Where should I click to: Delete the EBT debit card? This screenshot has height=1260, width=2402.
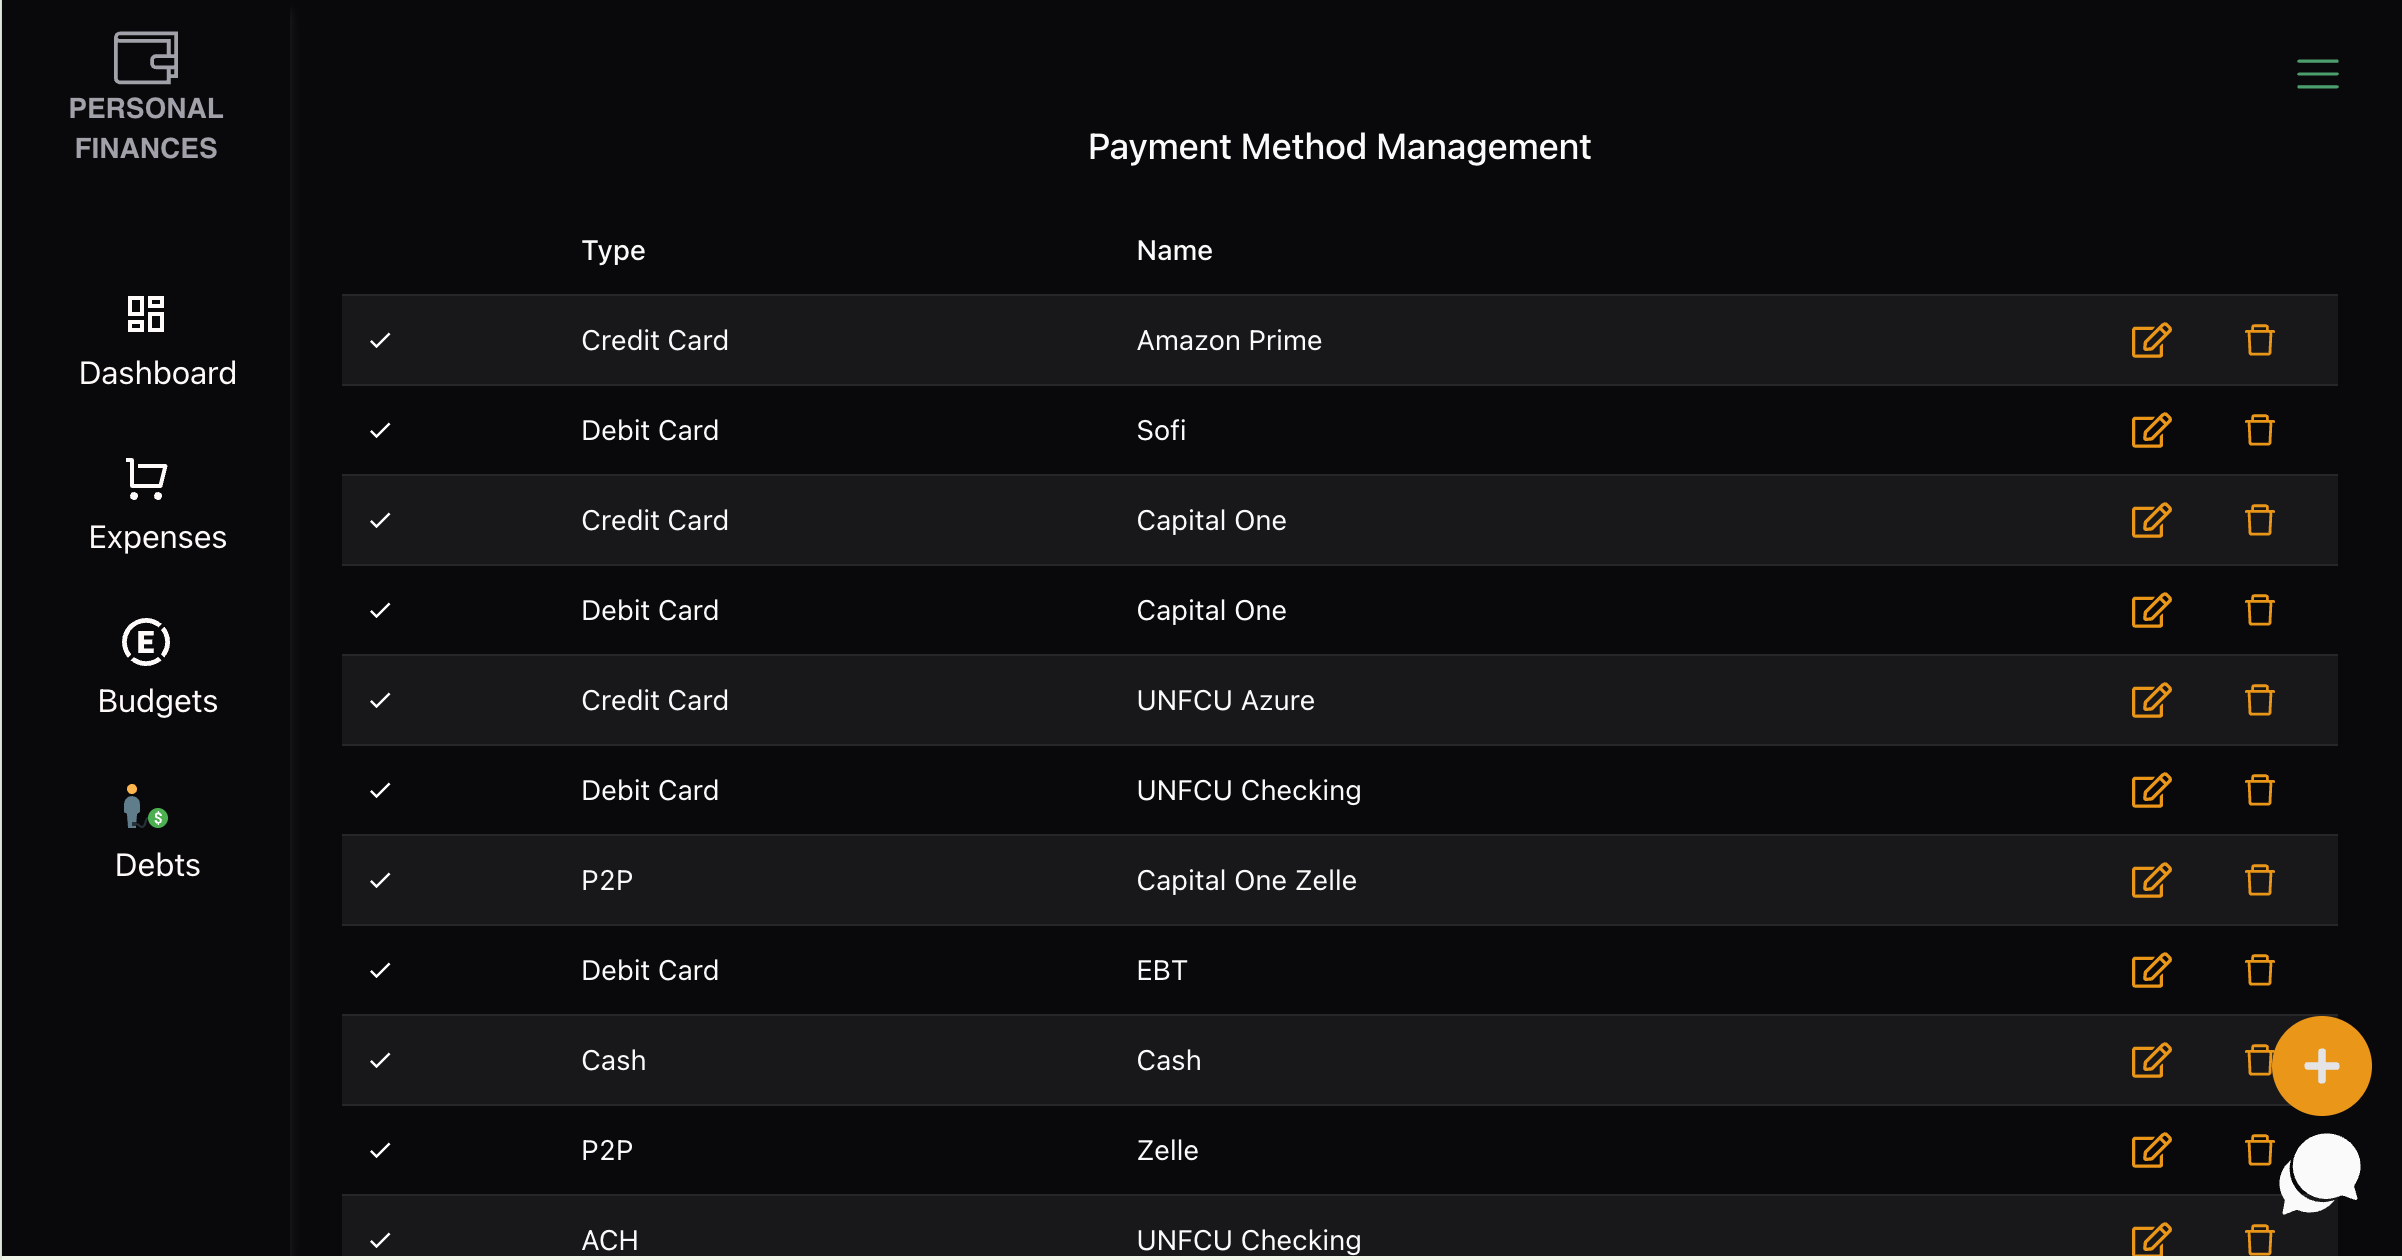[x=2260, y=969]
